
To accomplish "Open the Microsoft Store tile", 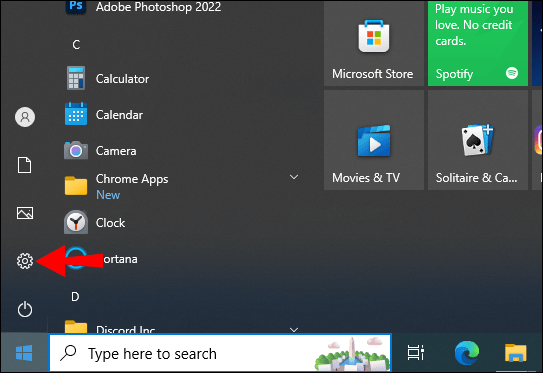I will pos(374,43).
